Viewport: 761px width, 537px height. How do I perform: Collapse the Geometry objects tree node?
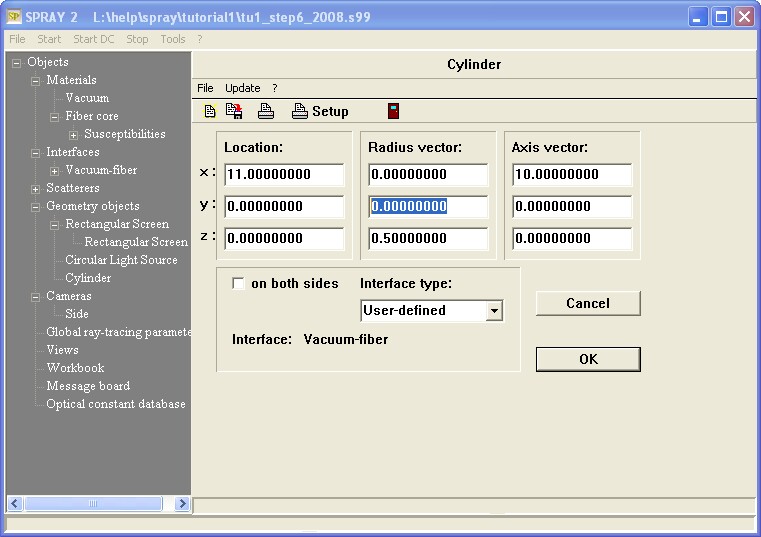(36, 207)
